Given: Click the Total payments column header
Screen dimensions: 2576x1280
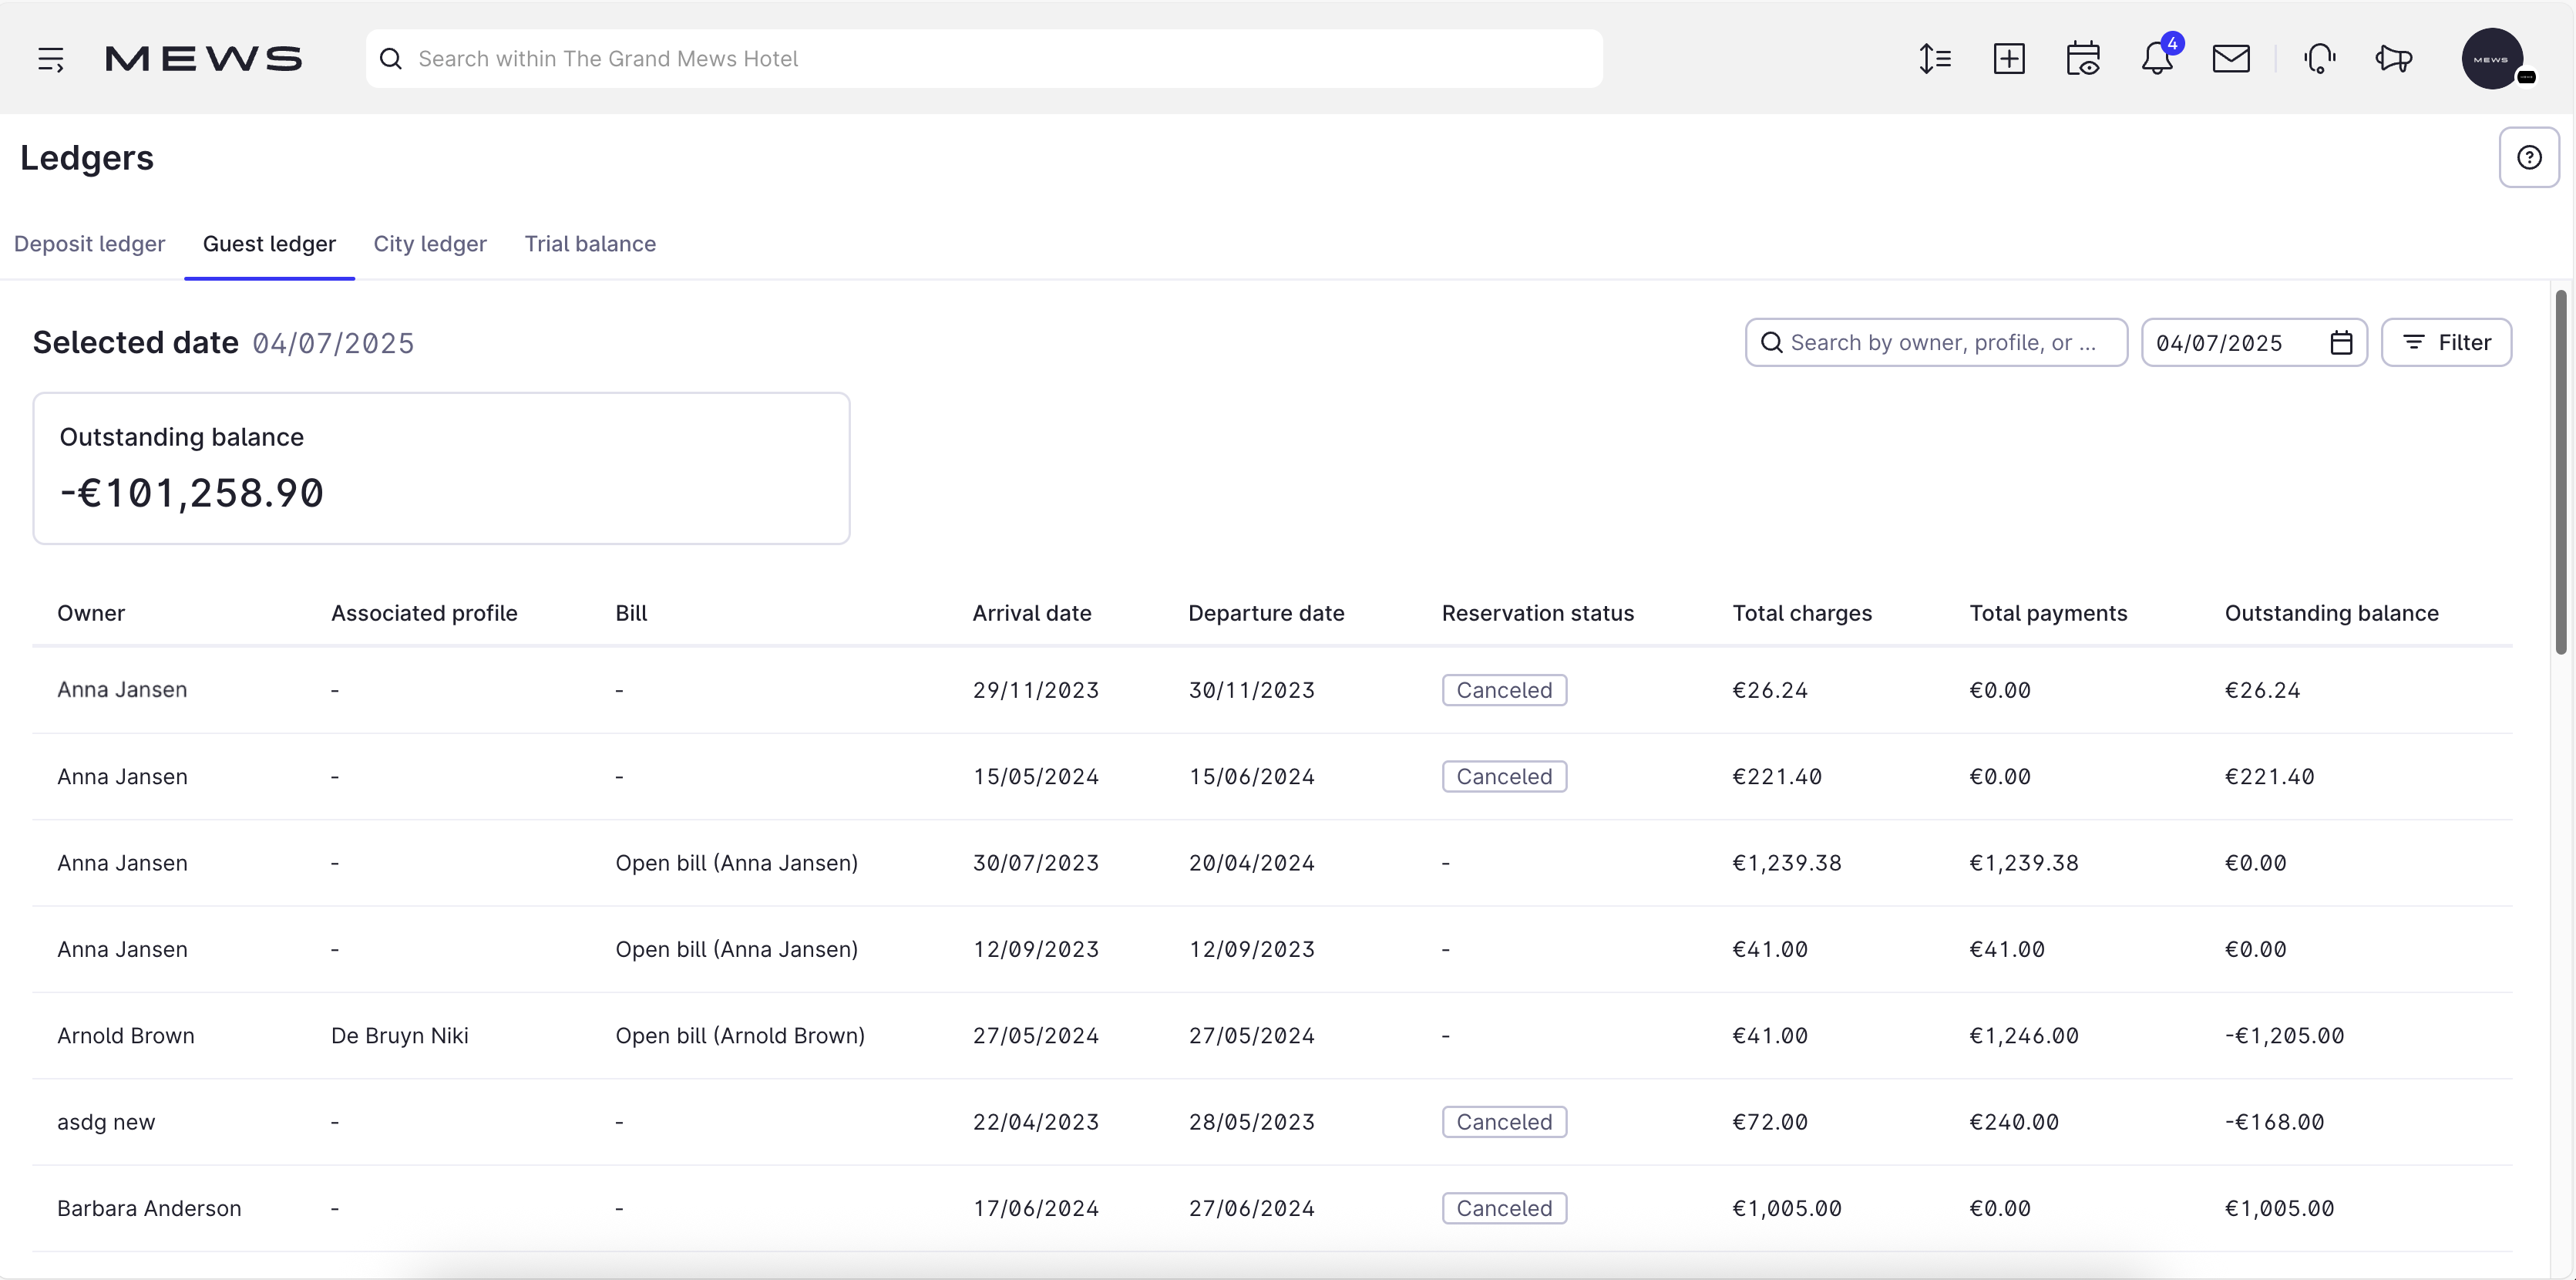Looking at the screenshot, I should (2048, 613).
